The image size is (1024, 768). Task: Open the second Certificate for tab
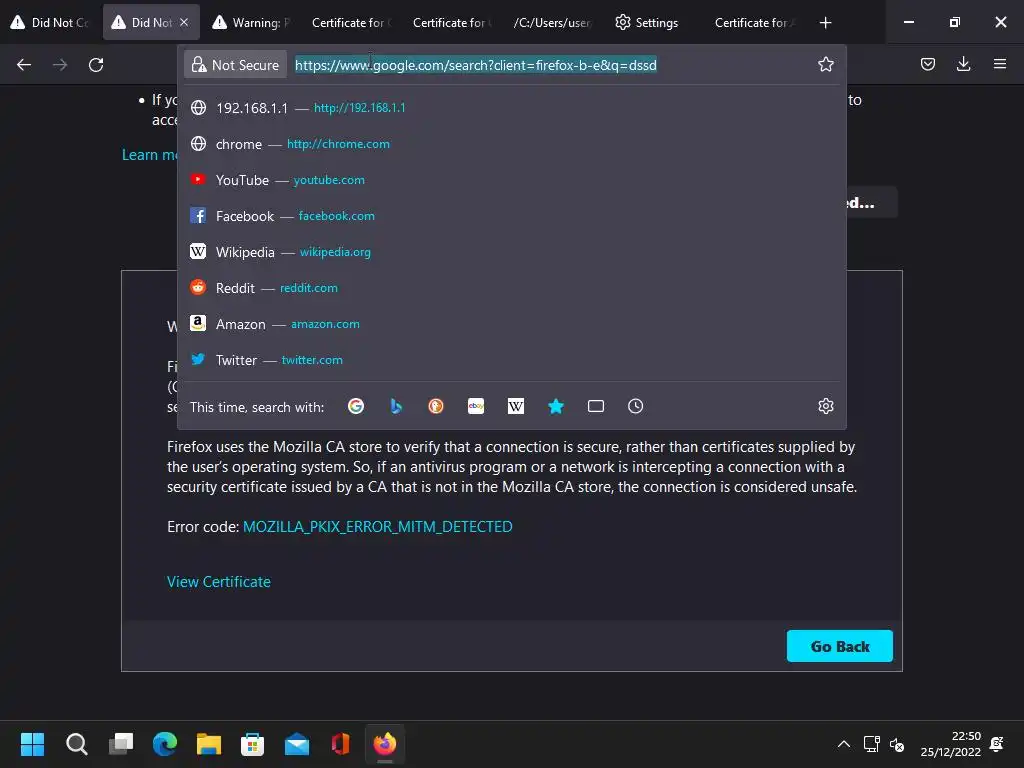(452, 23)
